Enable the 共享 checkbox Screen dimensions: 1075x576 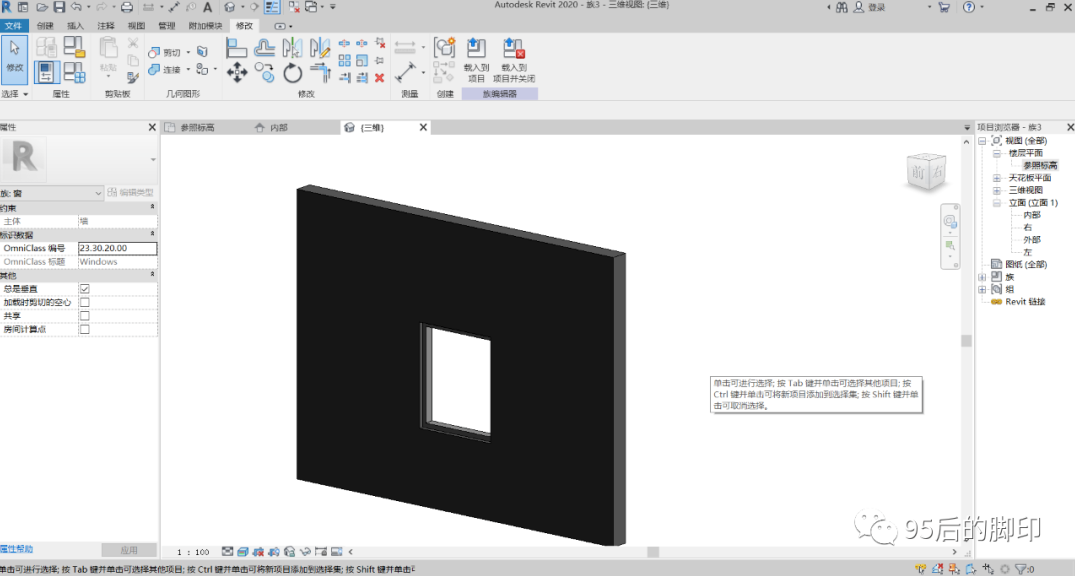click(85, 316)
